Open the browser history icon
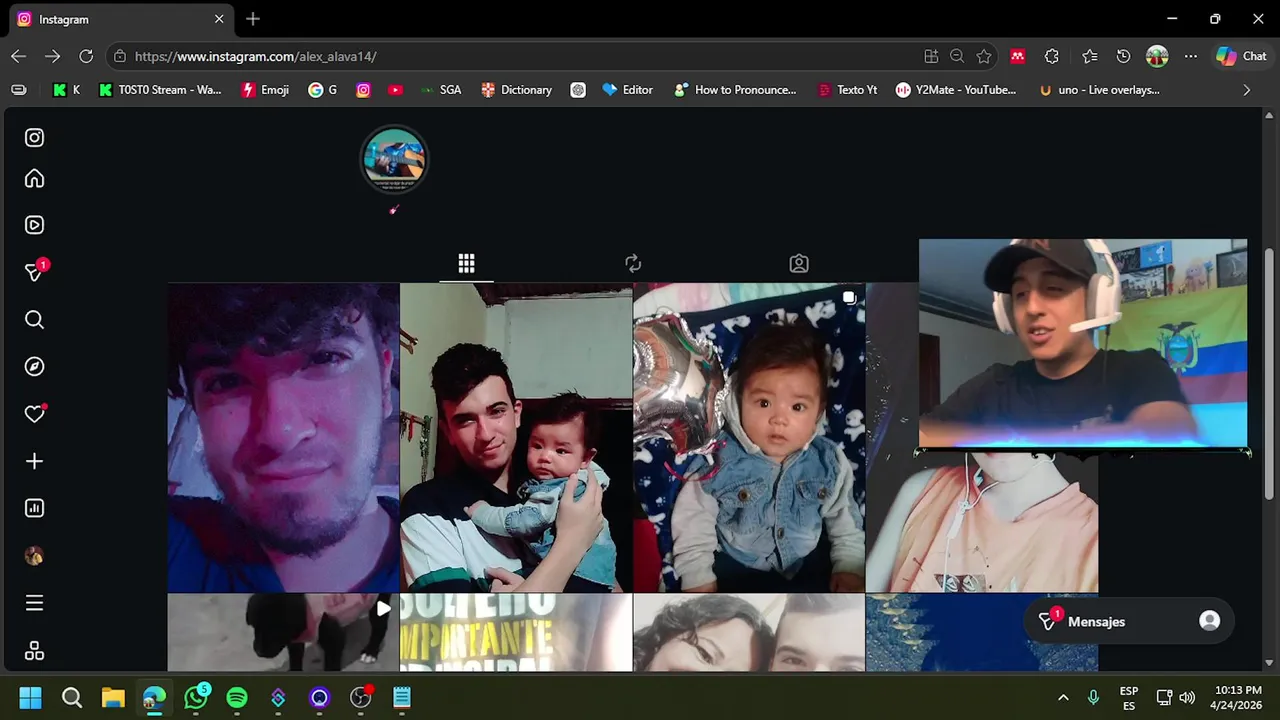1280x720 pixels. pyautogui.click(x=1123, y=56)
